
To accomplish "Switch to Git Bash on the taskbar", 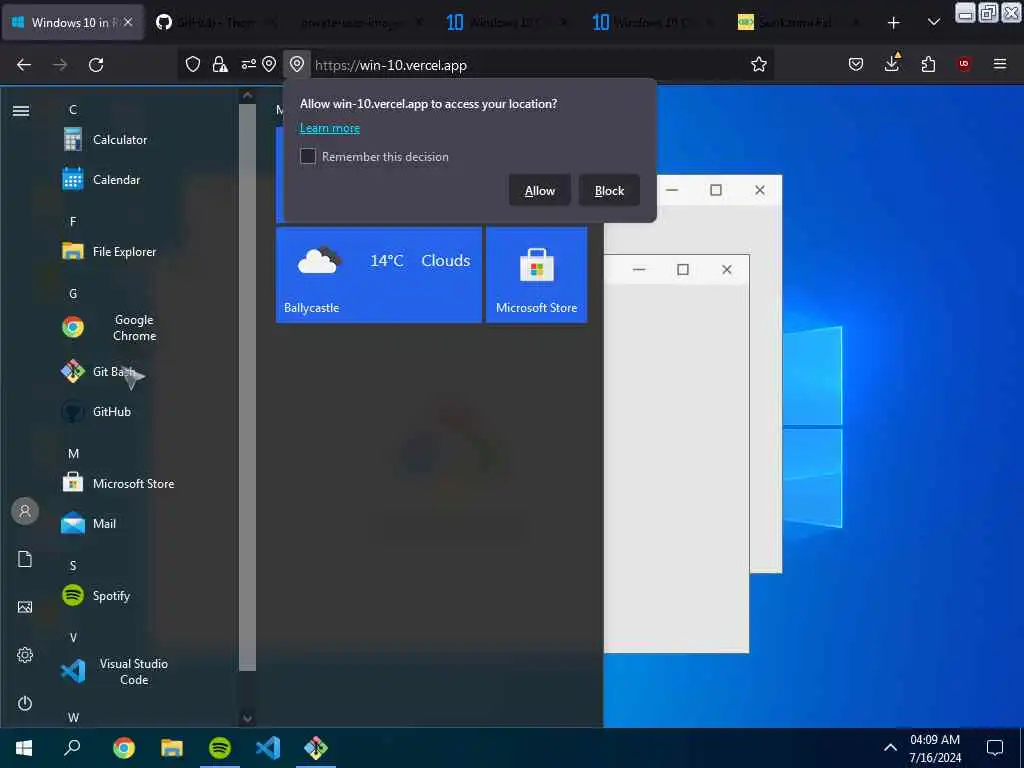I will 316,748.
